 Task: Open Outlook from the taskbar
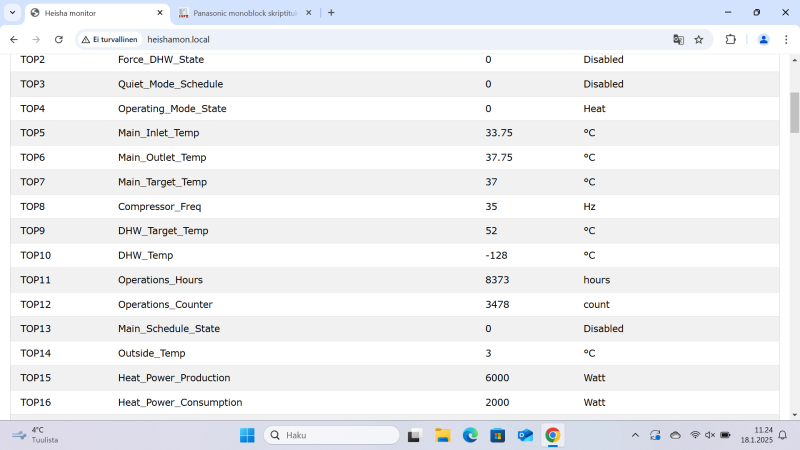pyautogui.click(x=525, y=435)
